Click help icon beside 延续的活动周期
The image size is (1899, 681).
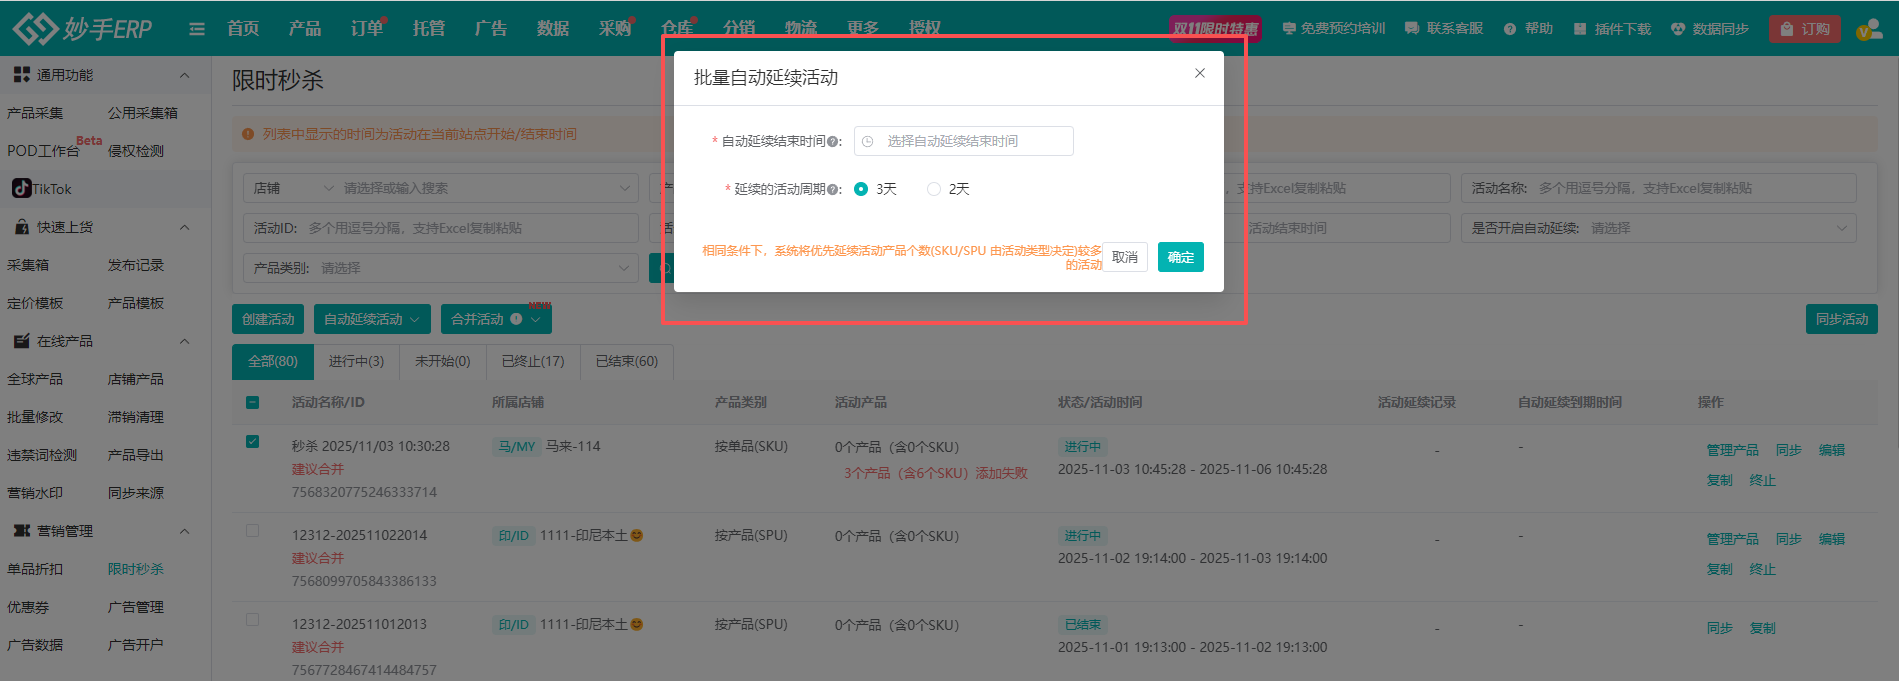(834, 189)
